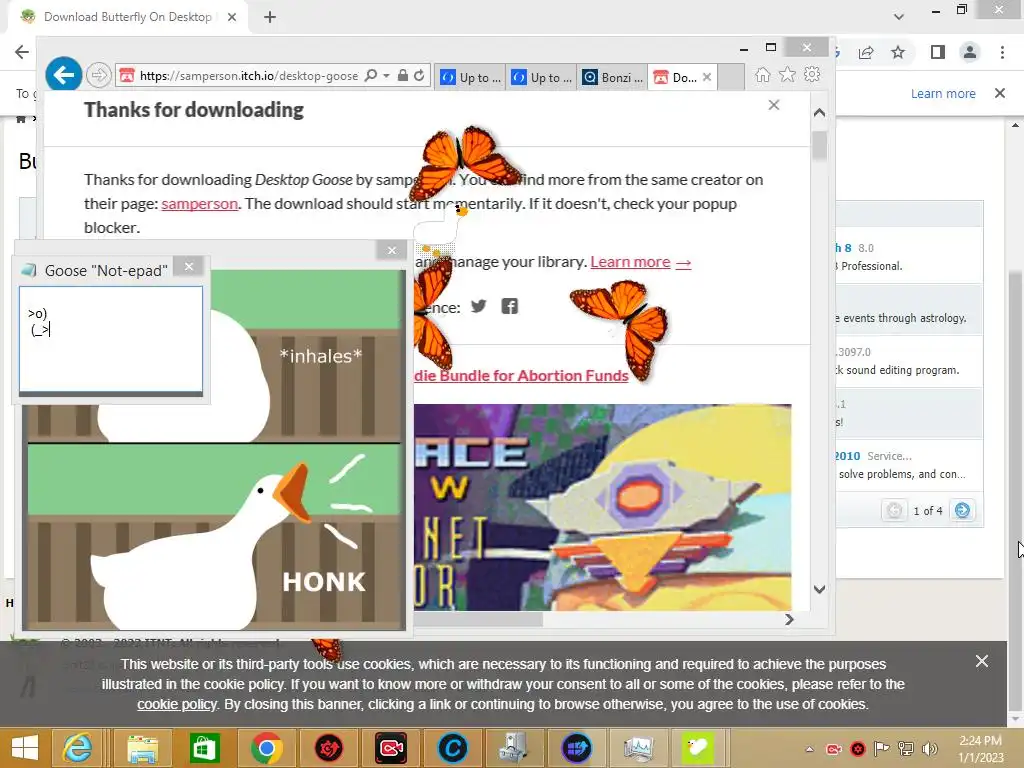This screenshot has height=768, width=1024.
Task: Click the Internet Explorer forward arrow button
Action: coord(99,76)
